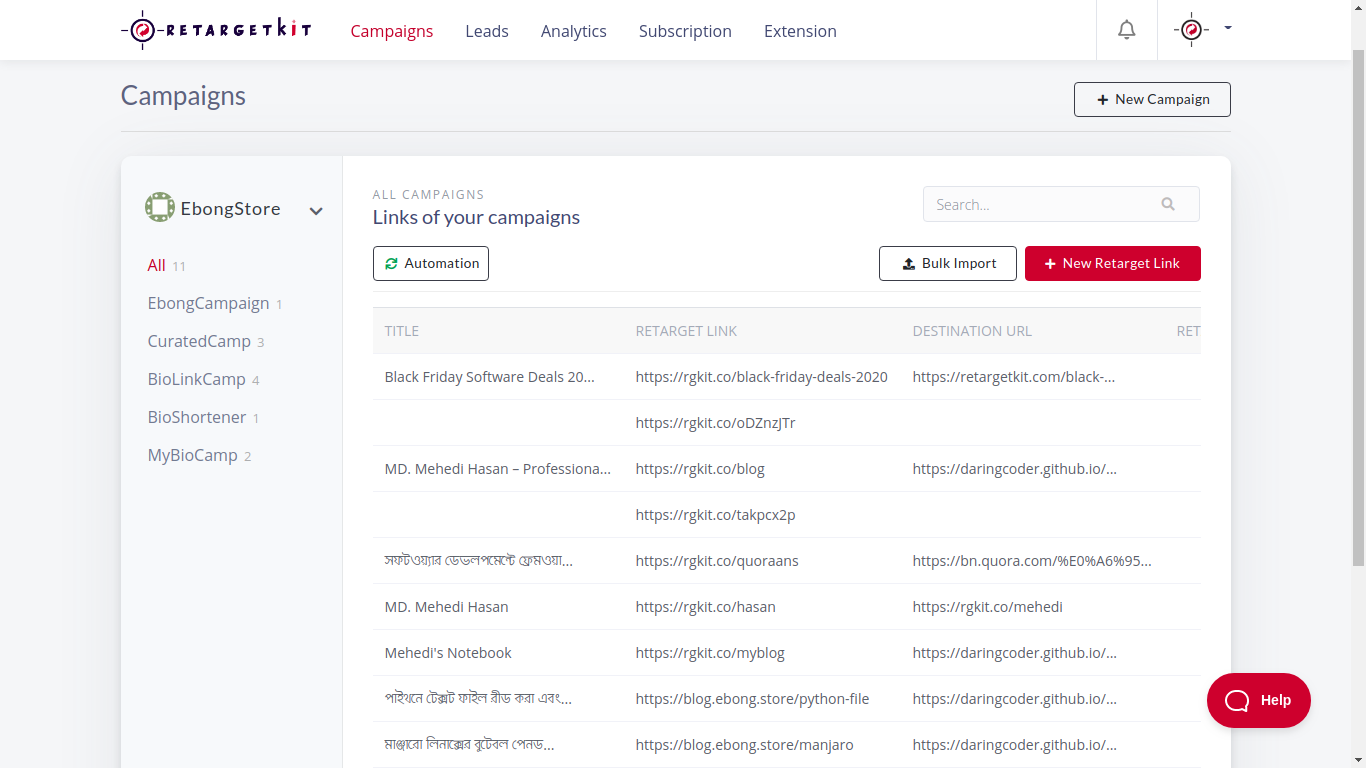1366x768 pixels.
Task: Open the bn.quora.com destination URL
Action: (1032, 561)
